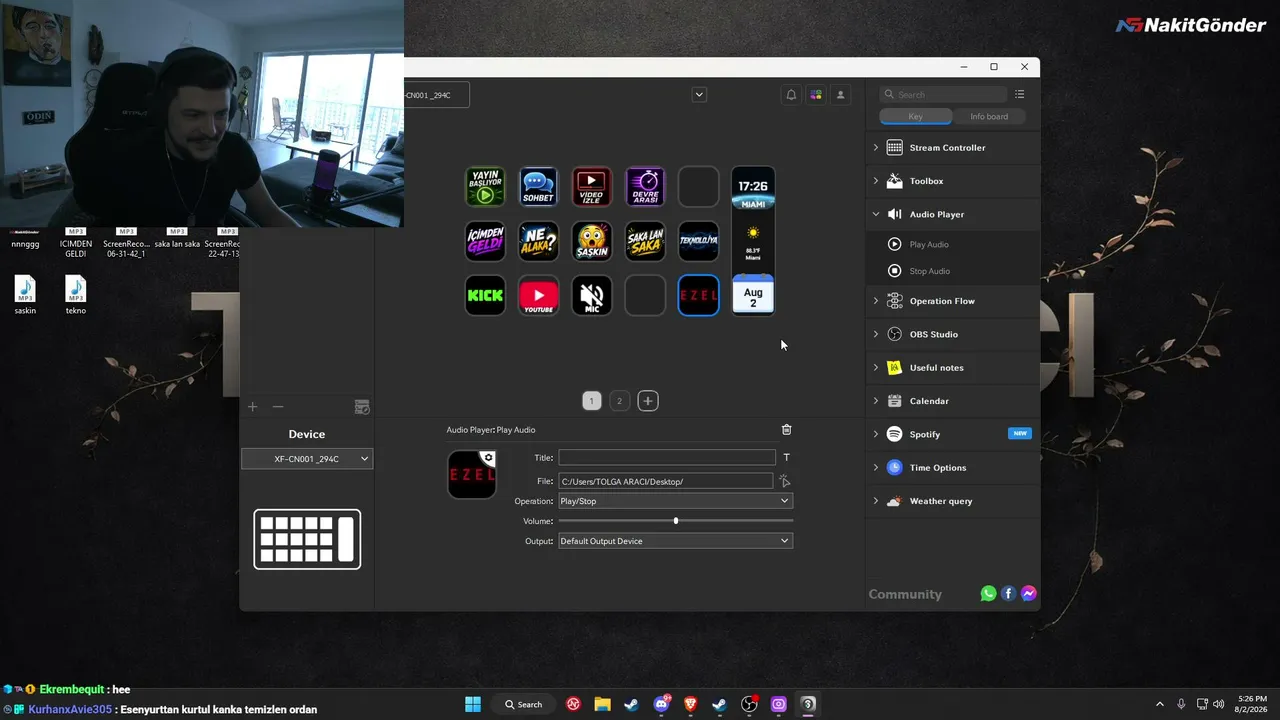Click the File path field

pyautogui.click(x=665, y=481)
